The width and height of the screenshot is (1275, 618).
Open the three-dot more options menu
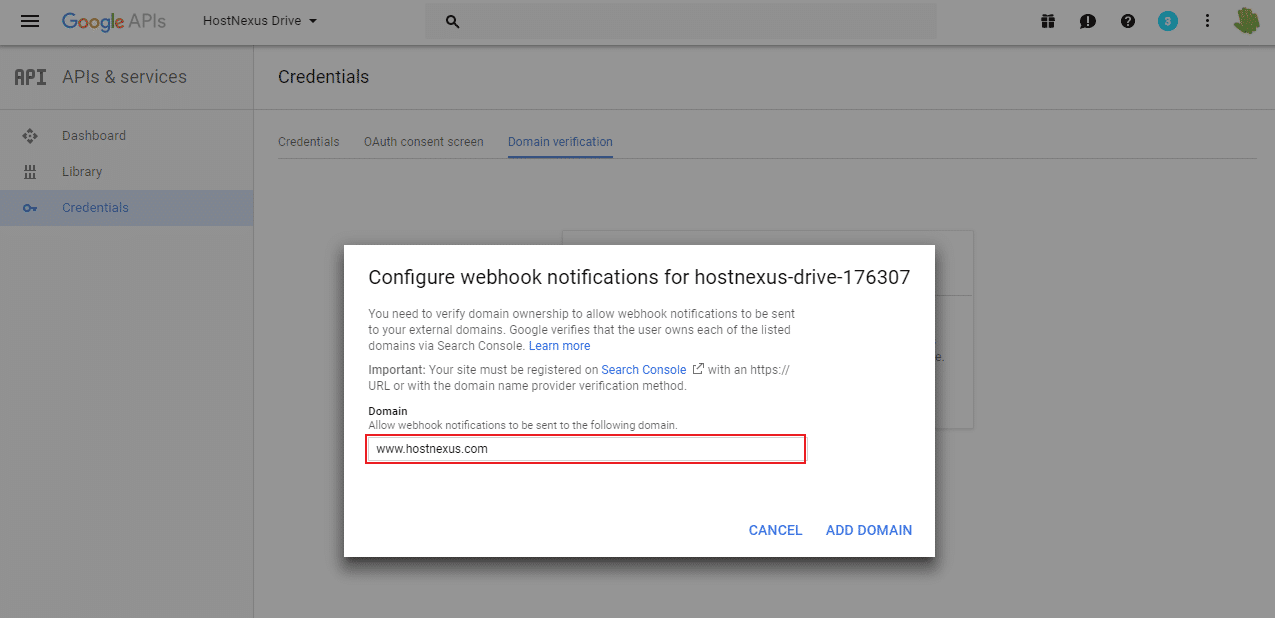[x=1207, y=21]
